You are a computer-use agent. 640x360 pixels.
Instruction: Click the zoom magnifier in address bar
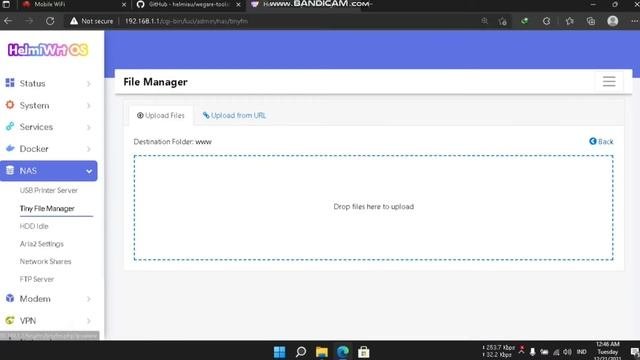[x=484, y=21]
